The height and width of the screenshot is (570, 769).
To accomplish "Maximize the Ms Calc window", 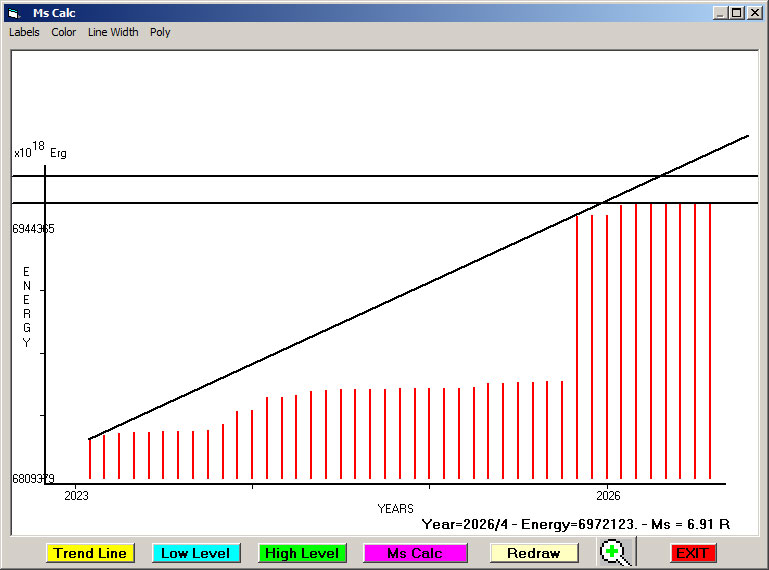I will tap(737, 13).
